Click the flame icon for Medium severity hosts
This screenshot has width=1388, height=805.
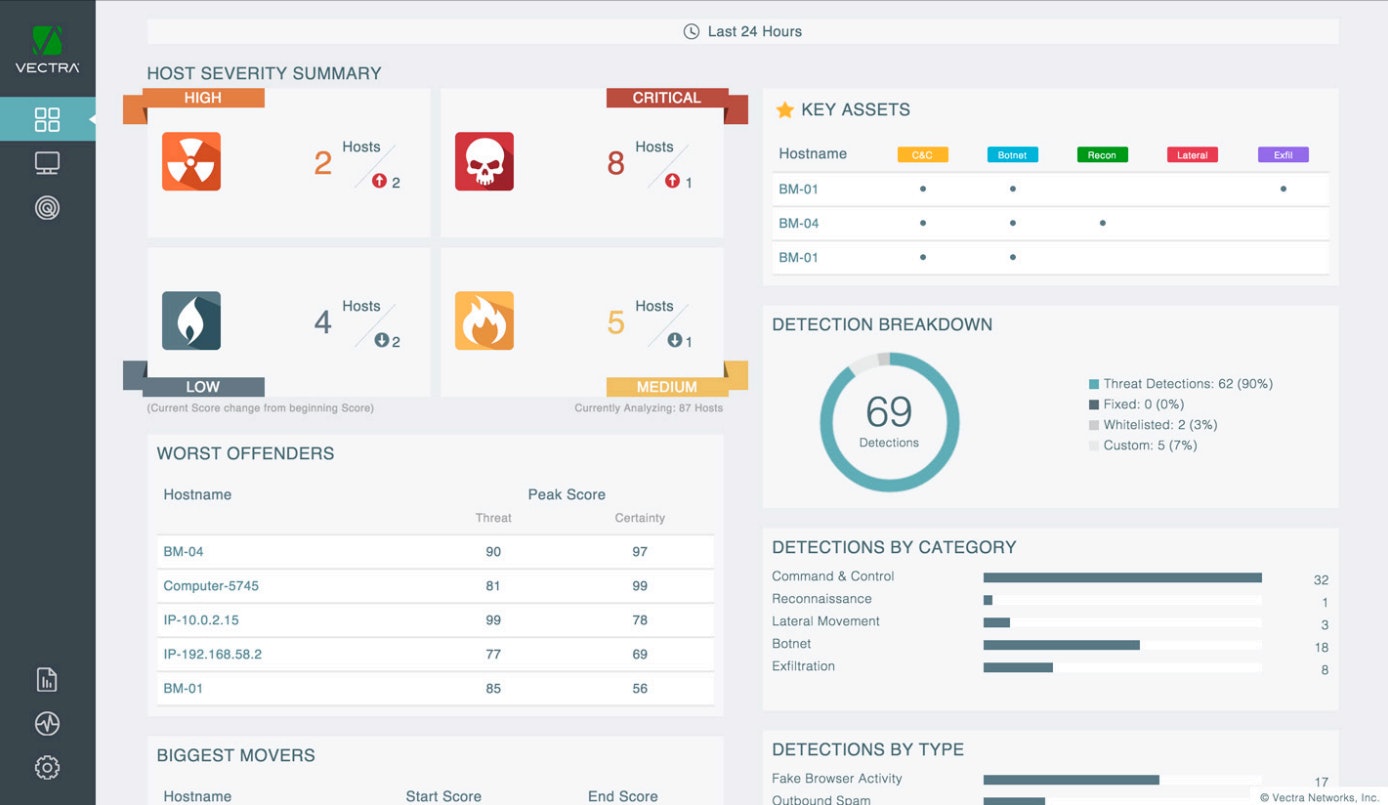point(484,322)
